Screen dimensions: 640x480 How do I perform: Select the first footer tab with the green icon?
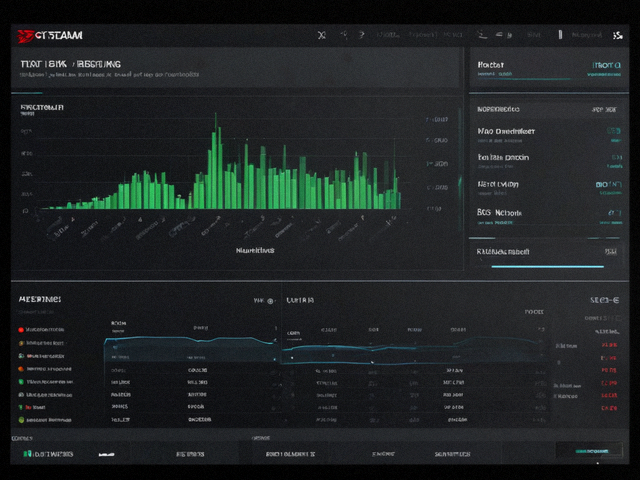(x=48, y=454)
